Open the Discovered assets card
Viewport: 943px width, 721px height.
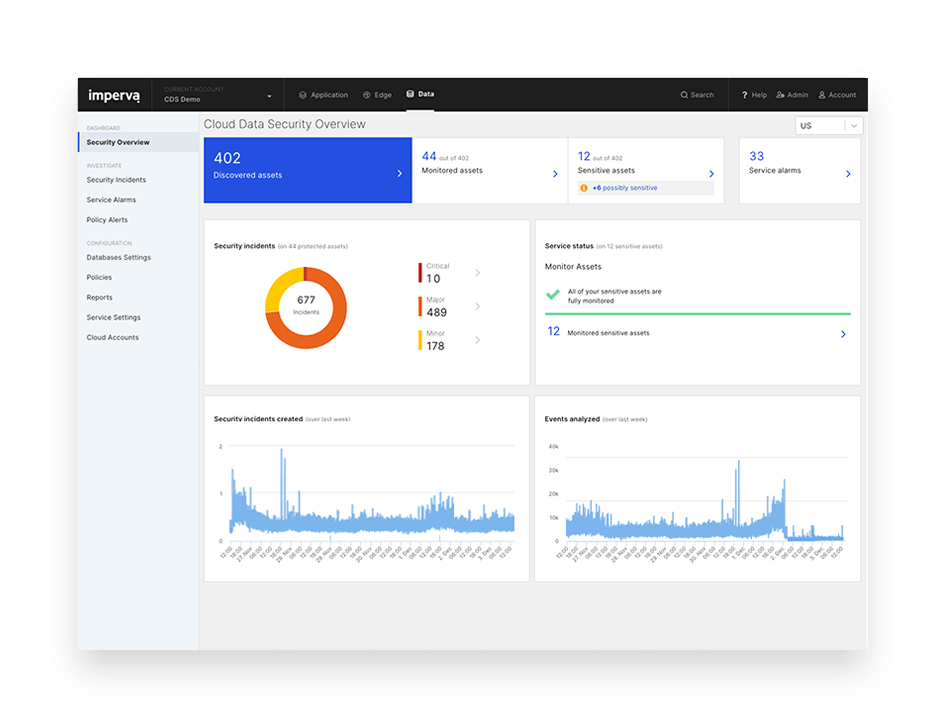tap(307, 170)
